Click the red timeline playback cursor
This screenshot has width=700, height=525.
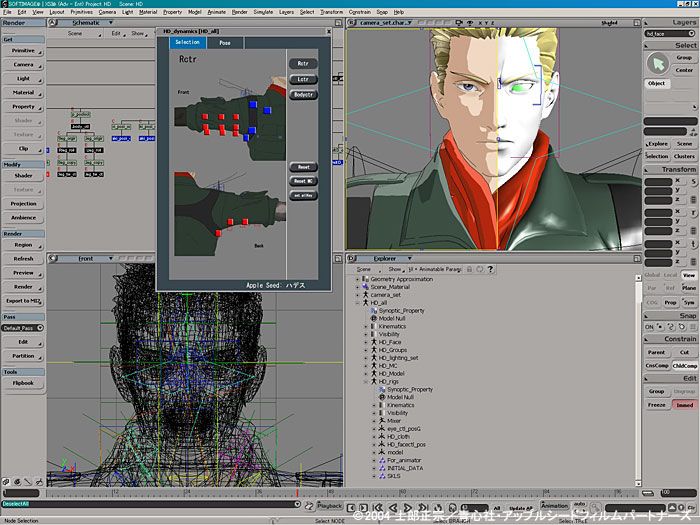297,492
